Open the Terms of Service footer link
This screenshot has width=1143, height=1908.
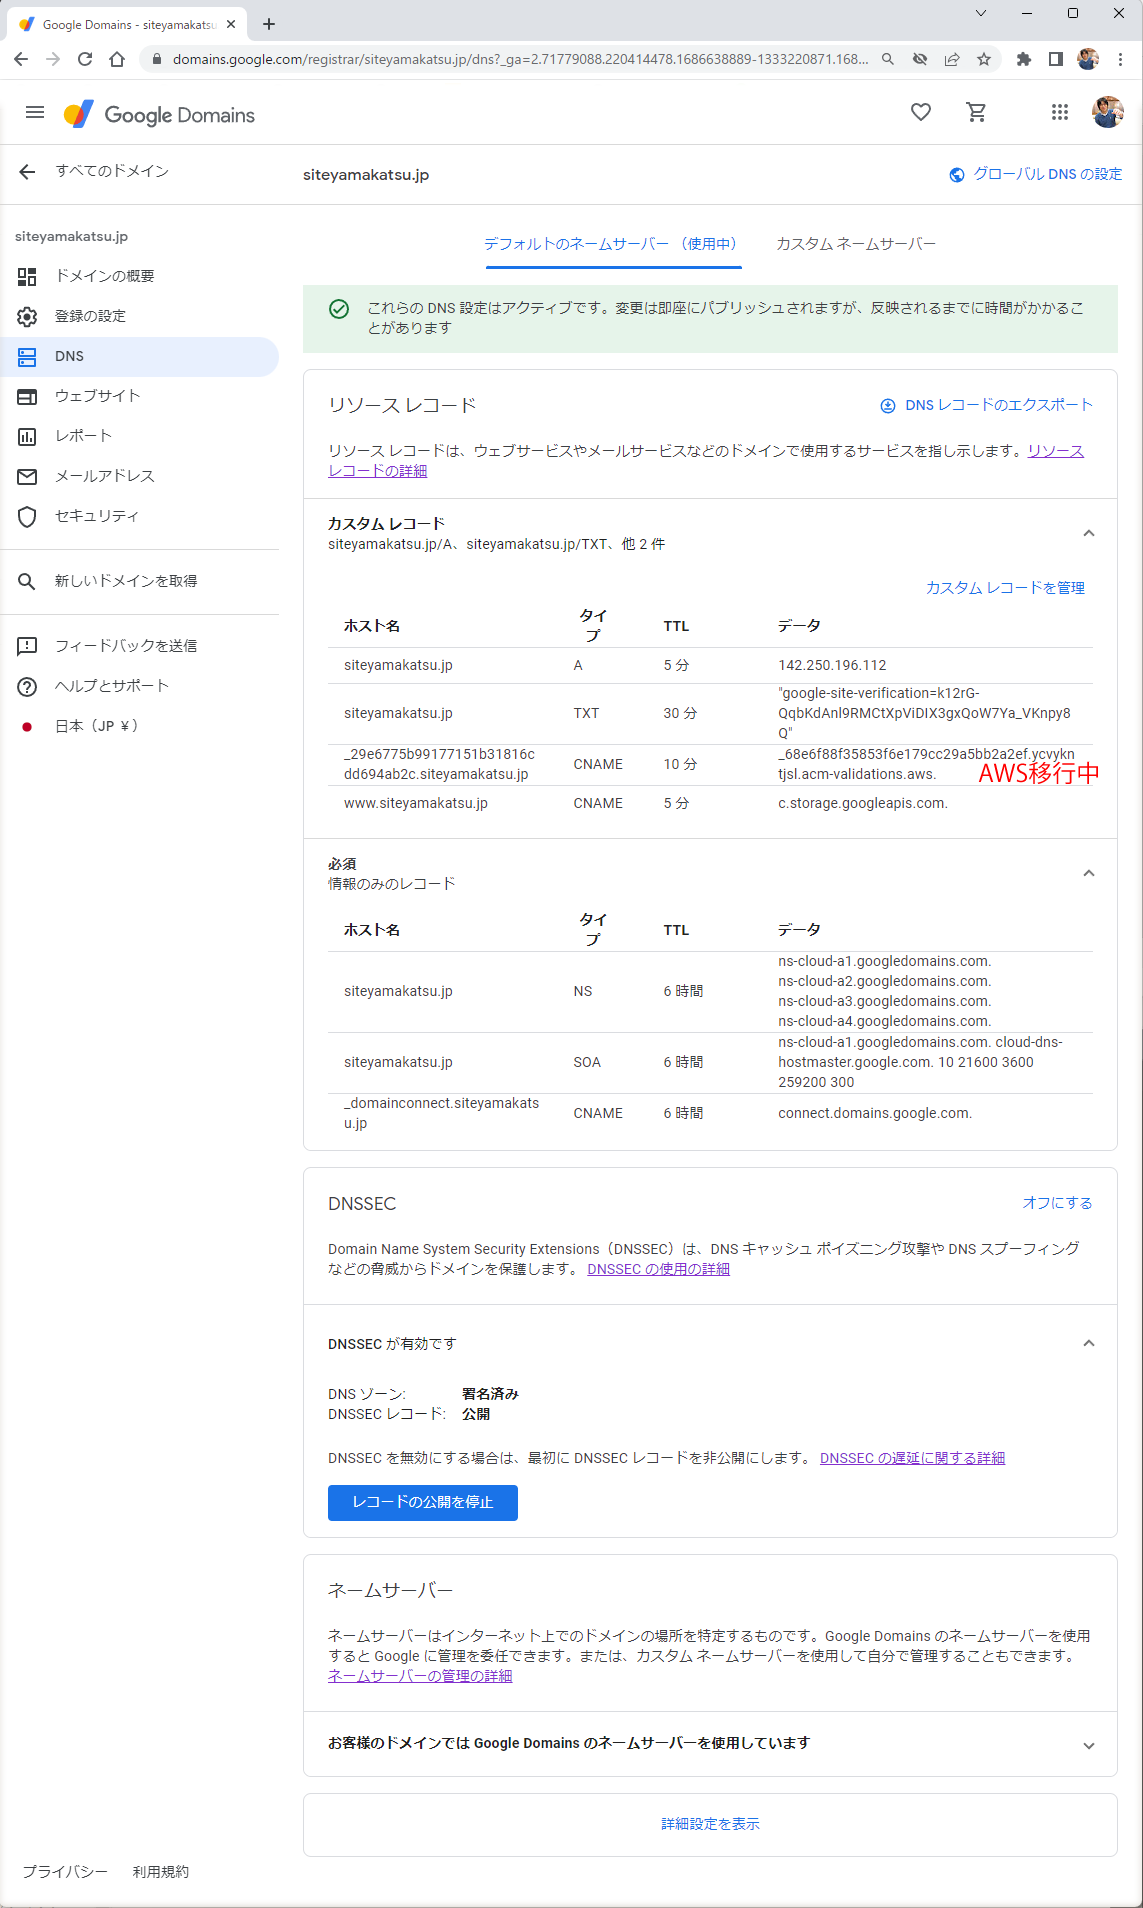click(x=161, y=1872)
